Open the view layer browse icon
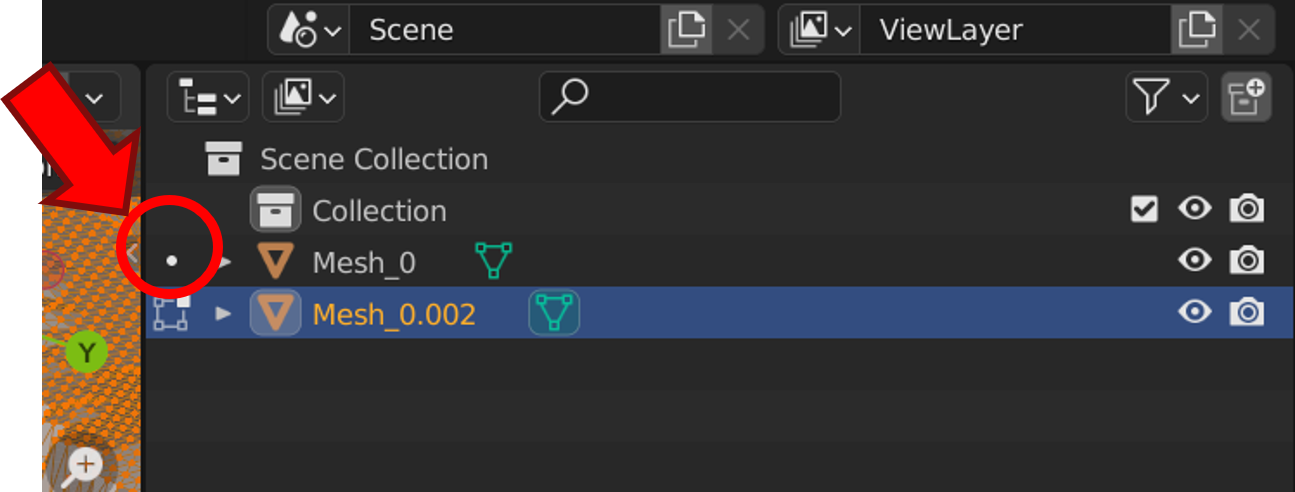This screenshot has height=492, width=1295. tap(818, 30)
